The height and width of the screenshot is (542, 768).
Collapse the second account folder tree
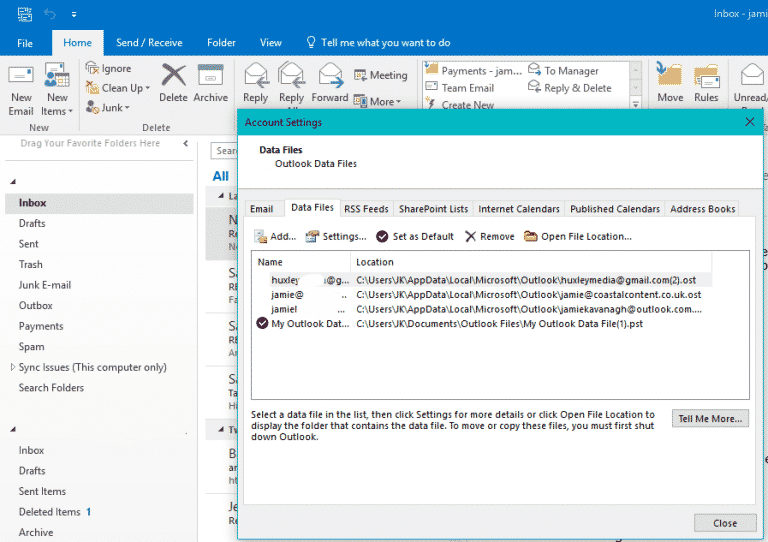pos(13,429)
